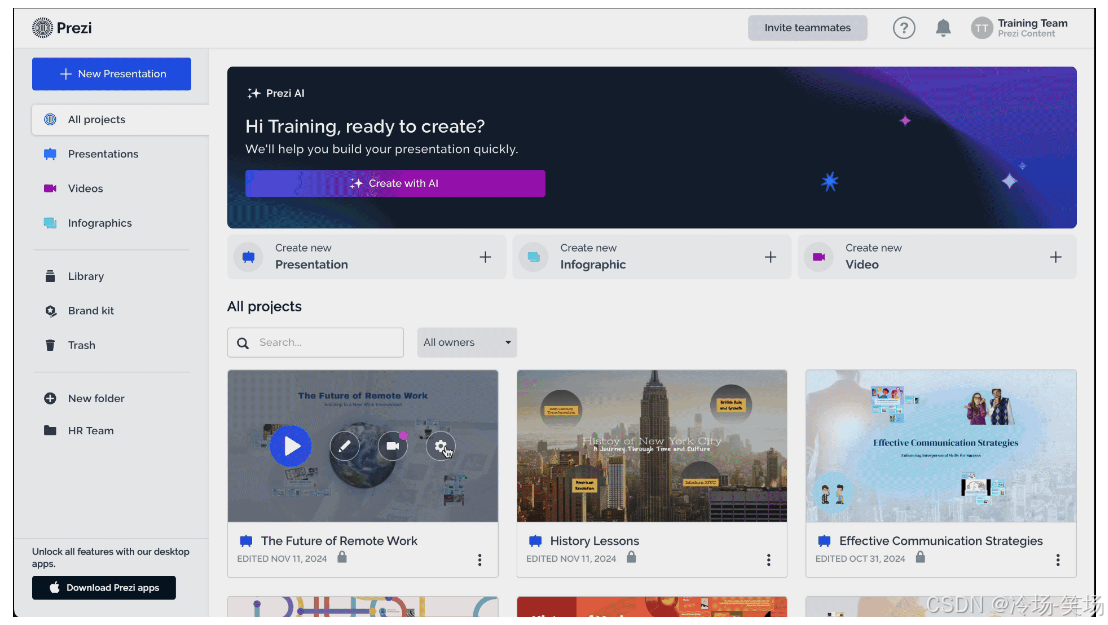1108x625 pixels.
Task: Click plus icon on Create new Infographic
Action: click(770, 257)
